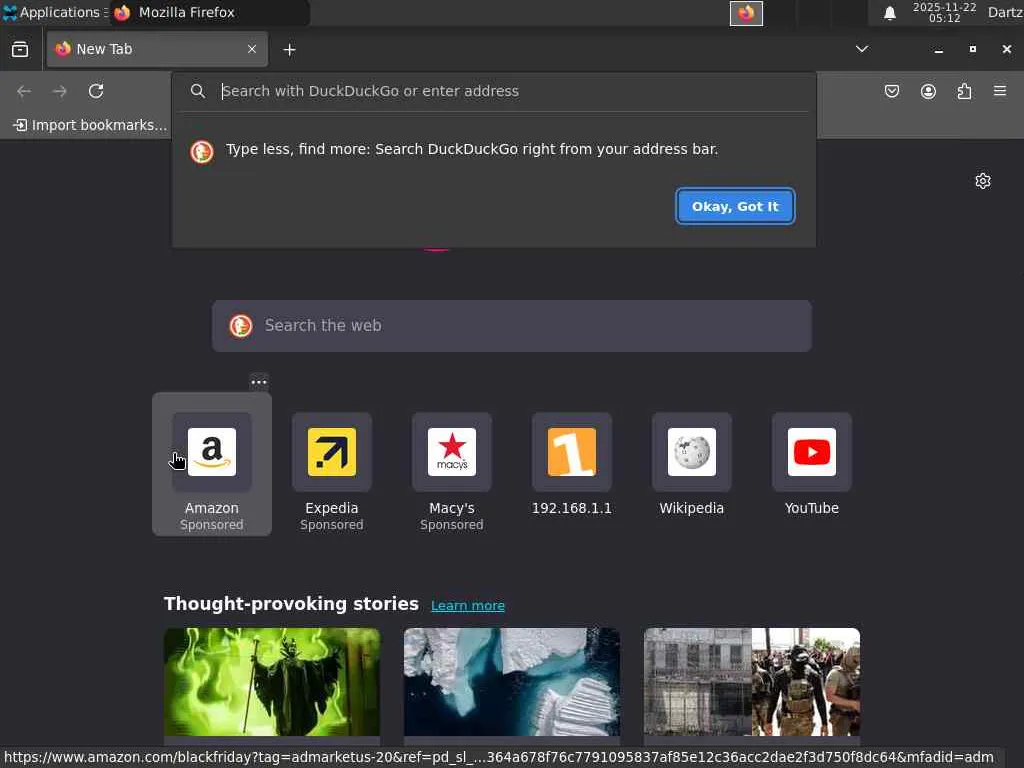Open the Firefox account icon
Image resolution: width=1024 pixels, height=768 pixels.
point(928,91)
